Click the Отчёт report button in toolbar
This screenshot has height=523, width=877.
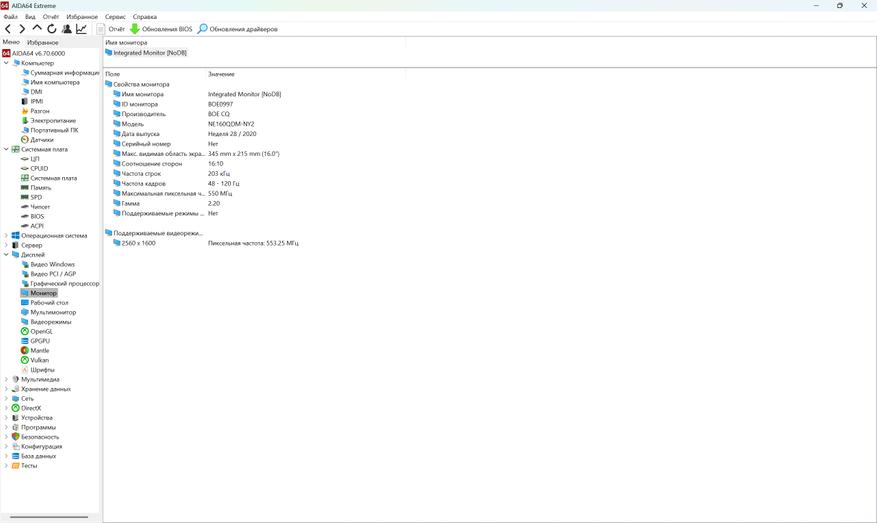tap(111, 29)
